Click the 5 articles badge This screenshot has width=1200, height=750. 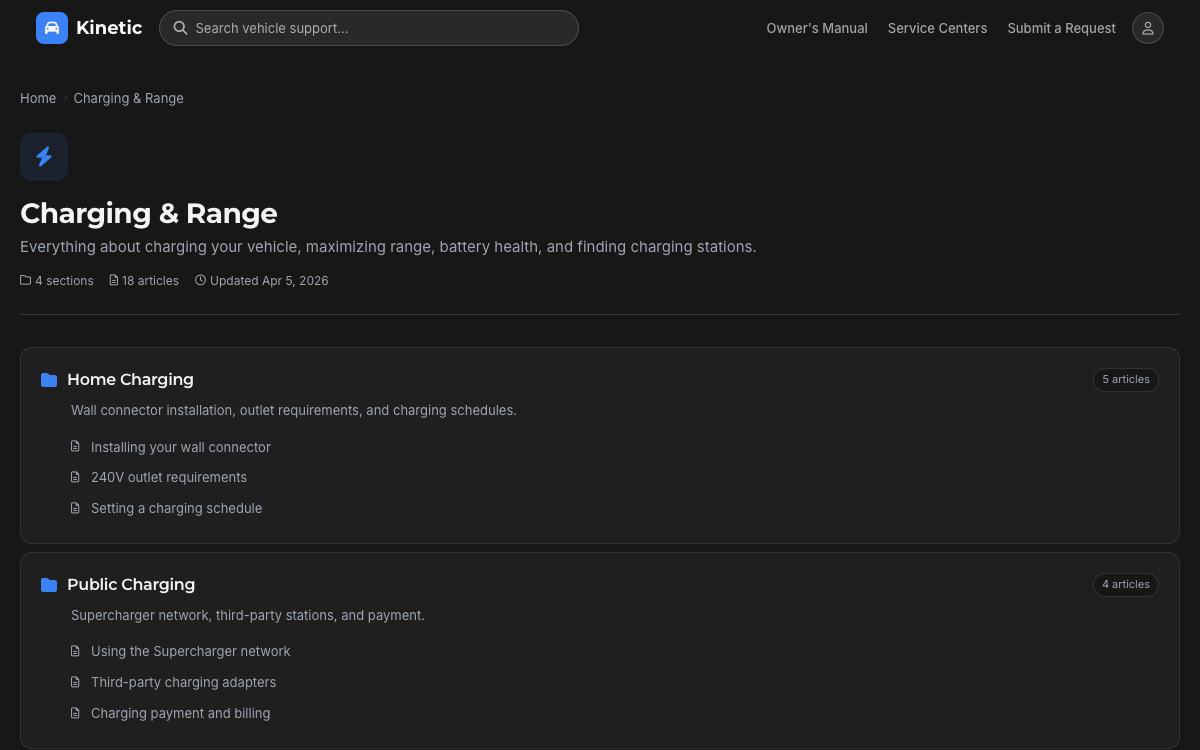(x=1126, y=380)
